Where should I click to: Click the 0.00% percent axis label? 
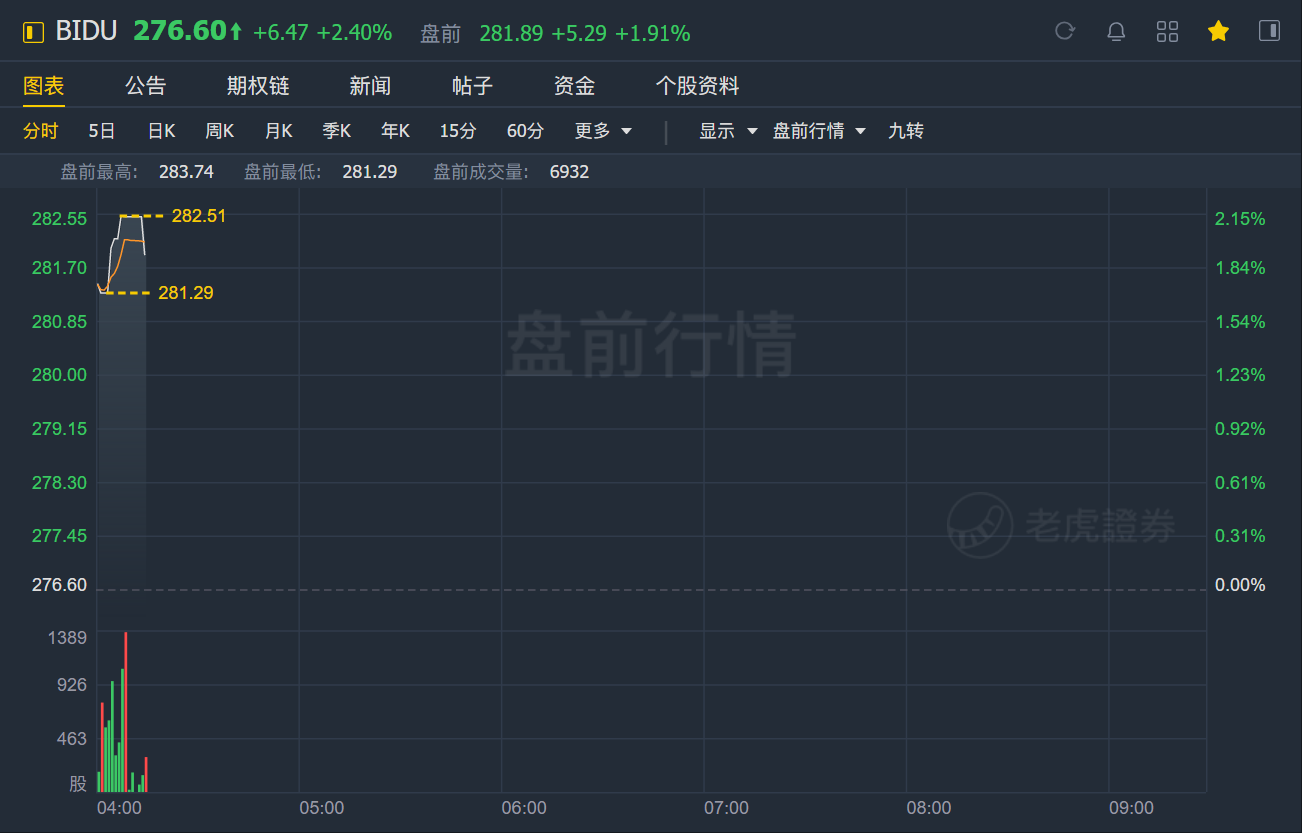tap(1240, 585)
